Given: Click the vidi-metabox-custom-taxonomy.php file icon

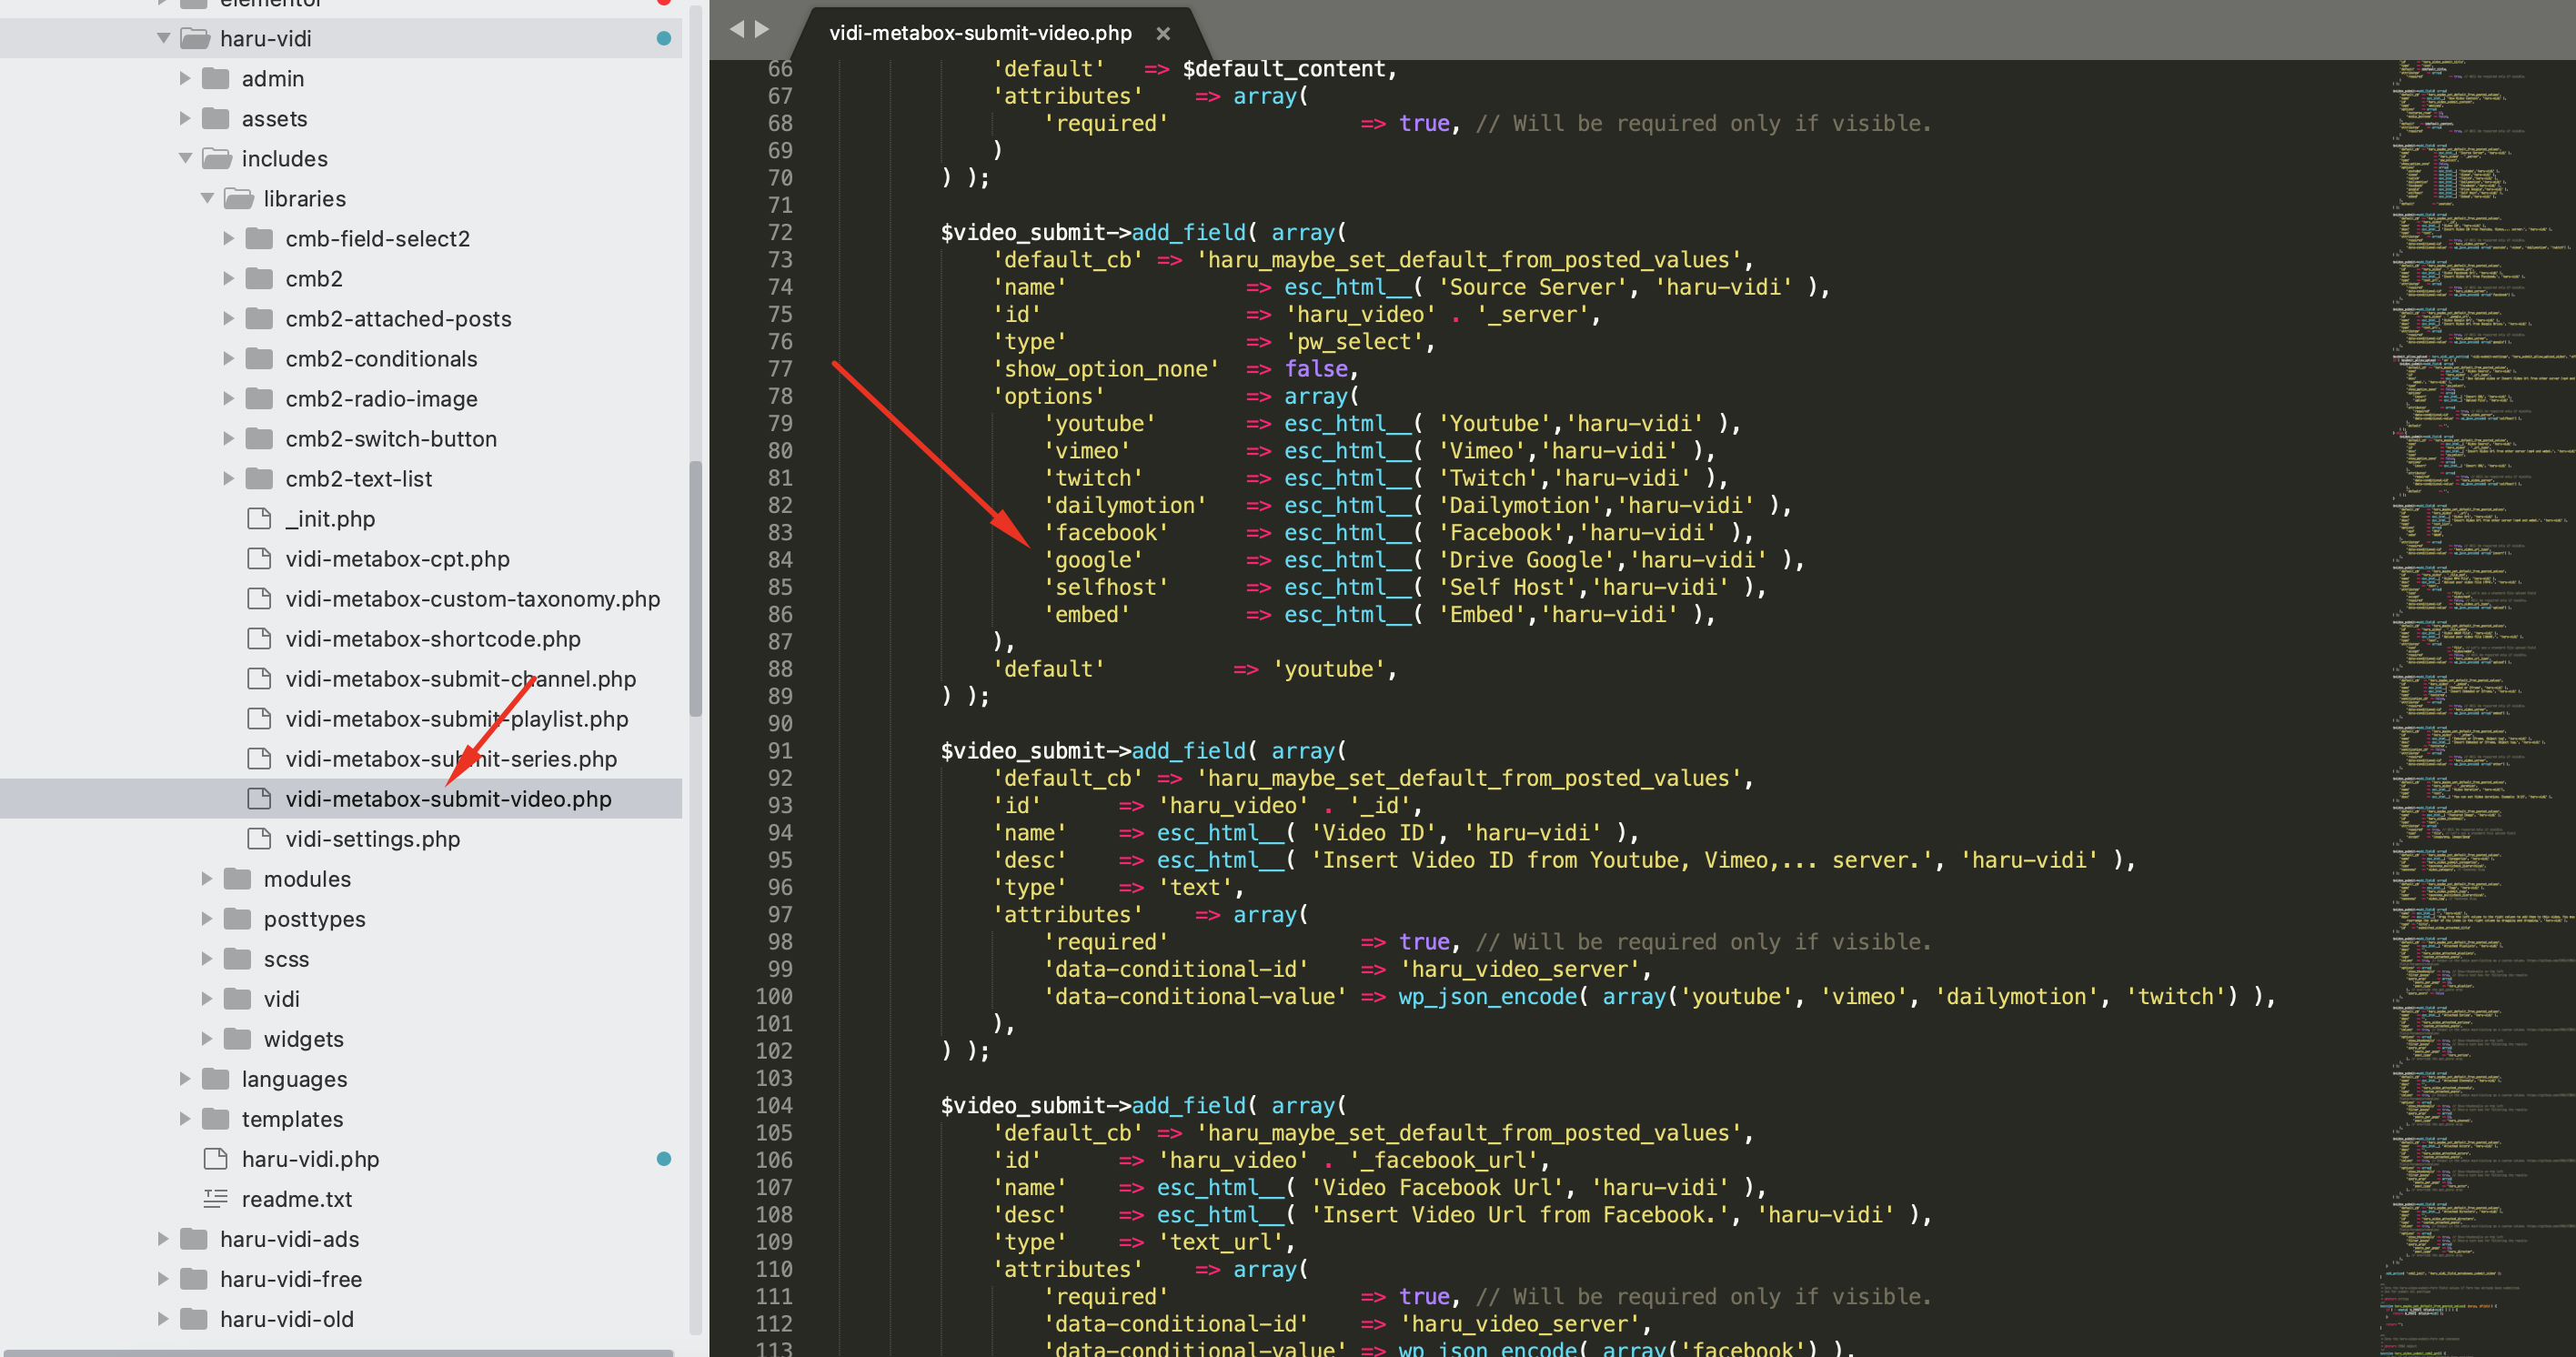Looking at the screenshot, I should 259,598.
